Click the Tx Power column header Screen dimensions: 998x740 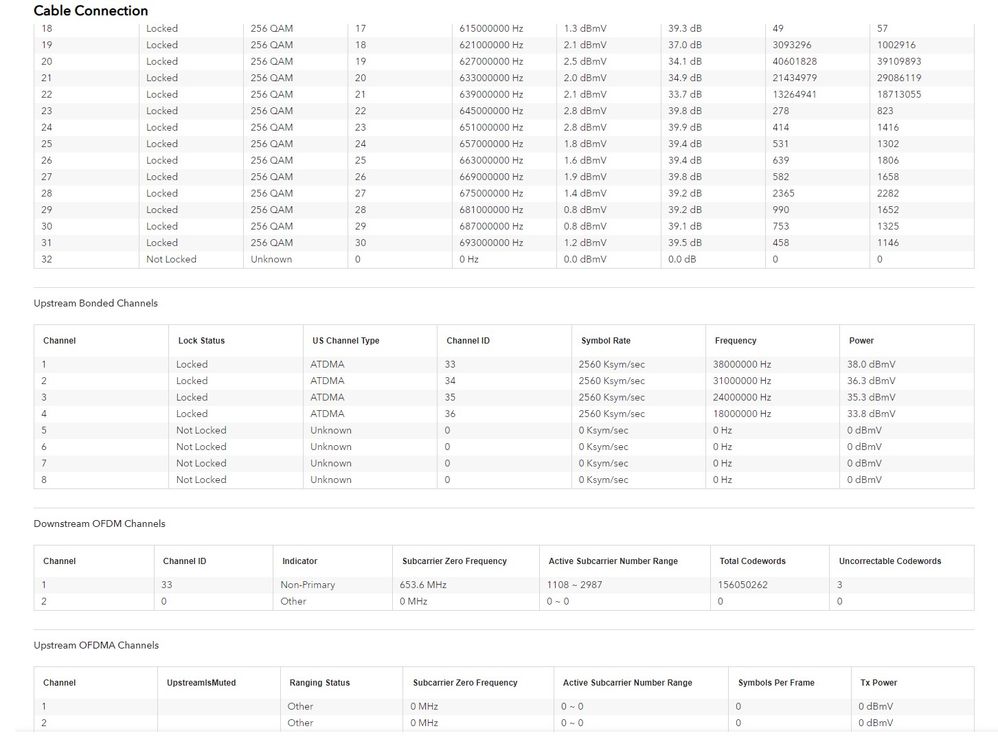(878, 683)
